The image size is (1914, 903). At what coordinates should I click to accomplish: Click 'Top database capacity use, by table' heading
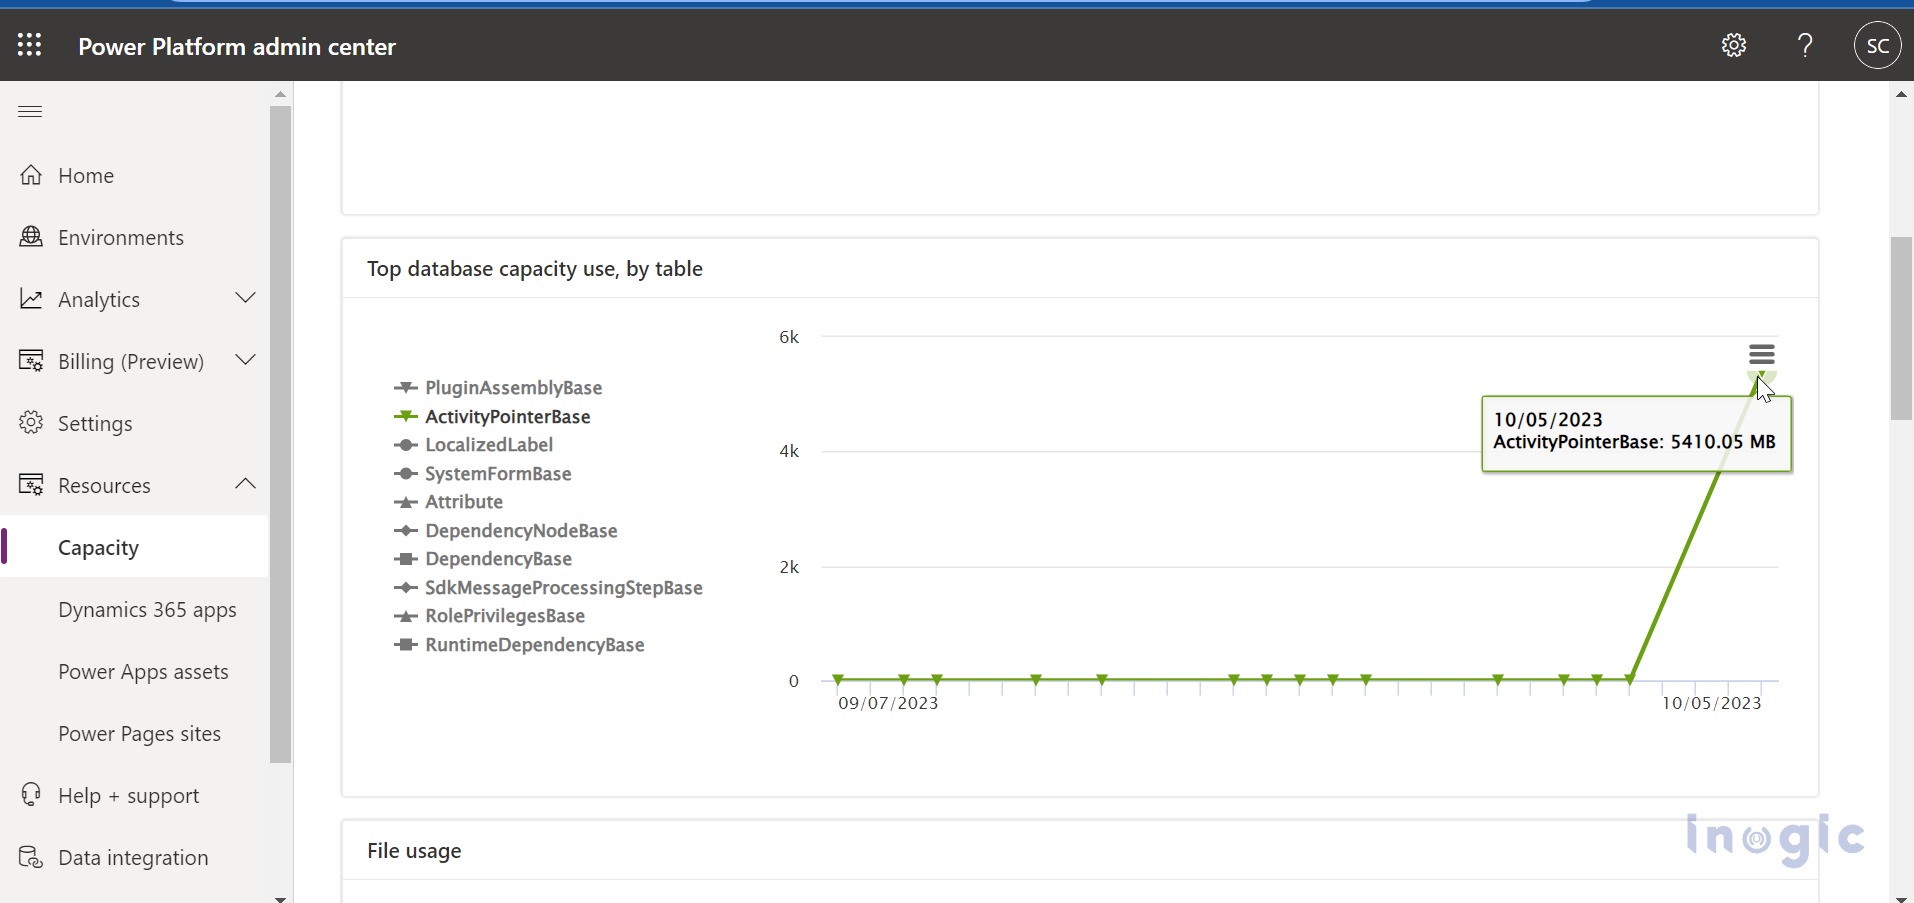(x=535, y=269)
